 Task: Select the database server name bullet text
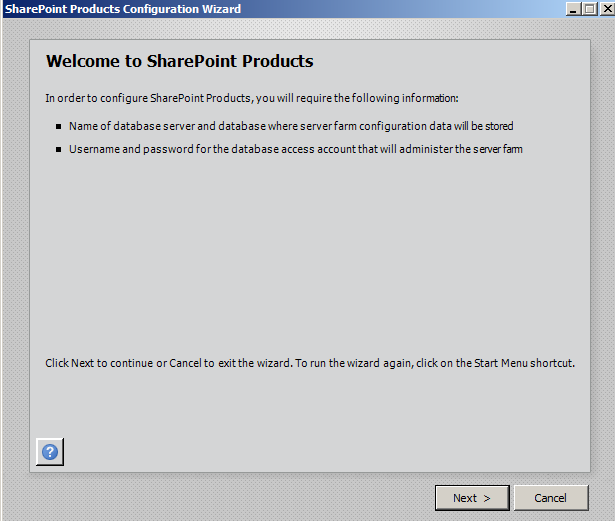click(x=291, y=126)
